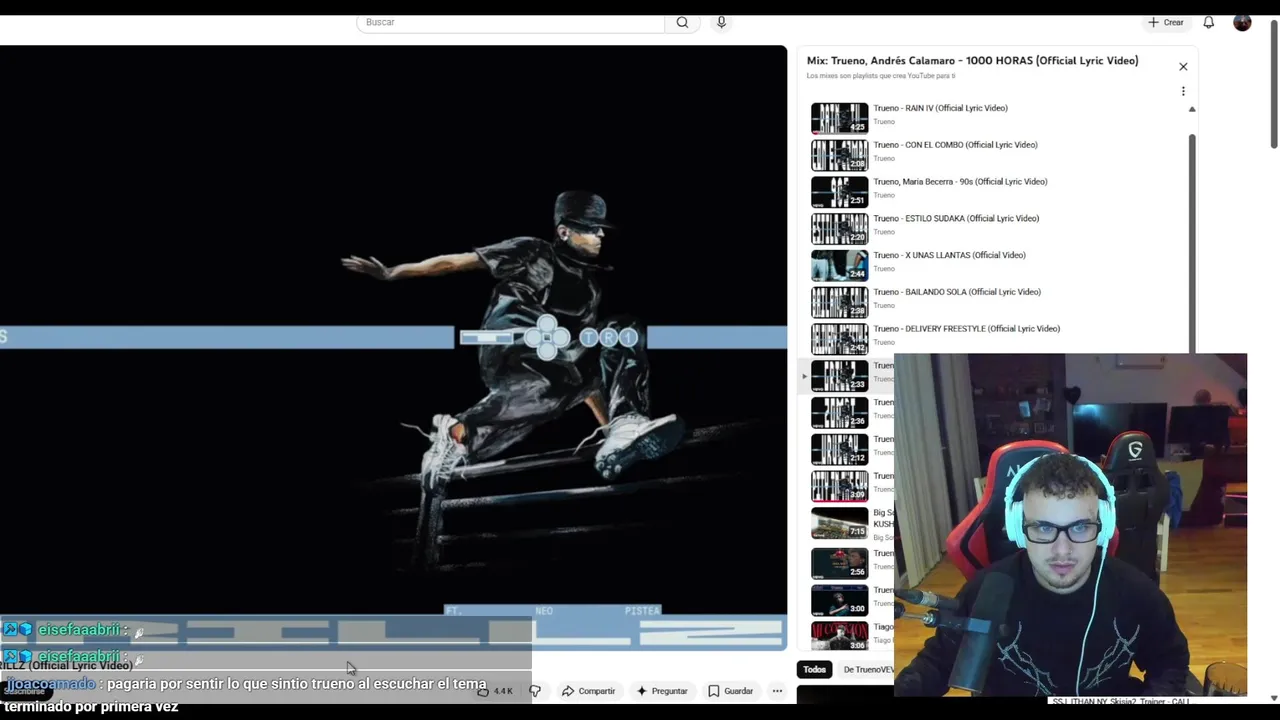Activate voice search microphone icon

coord(721,22)
